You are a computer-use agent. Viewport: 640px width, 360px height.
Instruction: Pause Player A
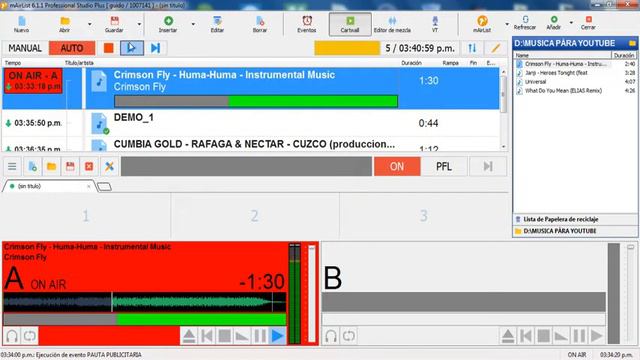coord(260,336)
